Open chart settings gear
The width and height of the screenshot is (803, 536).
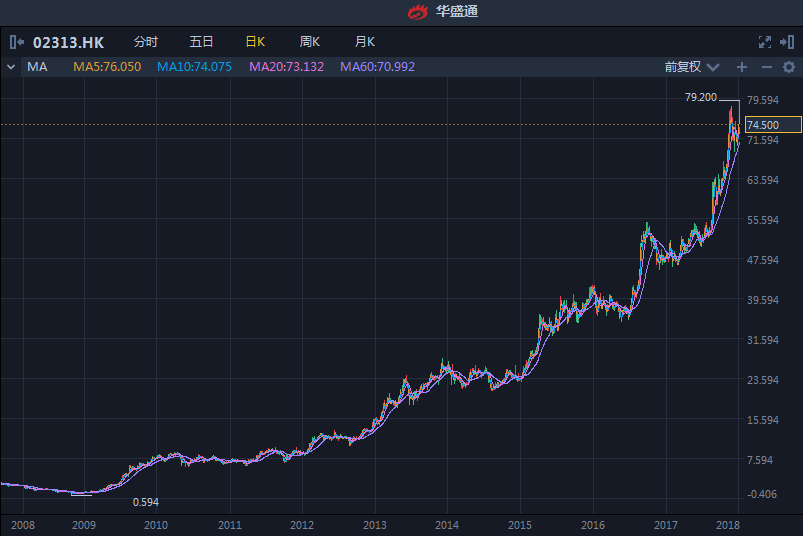point(789,67)
